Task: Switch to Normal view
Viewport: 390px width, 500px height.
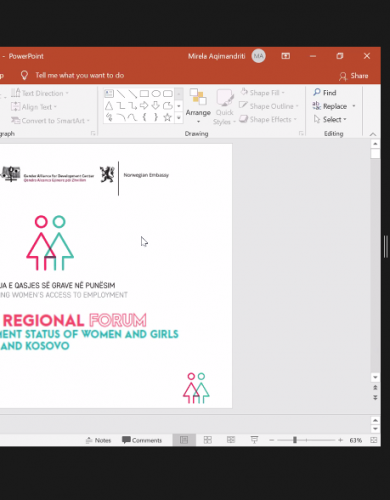Action: [x=184, y=440]
